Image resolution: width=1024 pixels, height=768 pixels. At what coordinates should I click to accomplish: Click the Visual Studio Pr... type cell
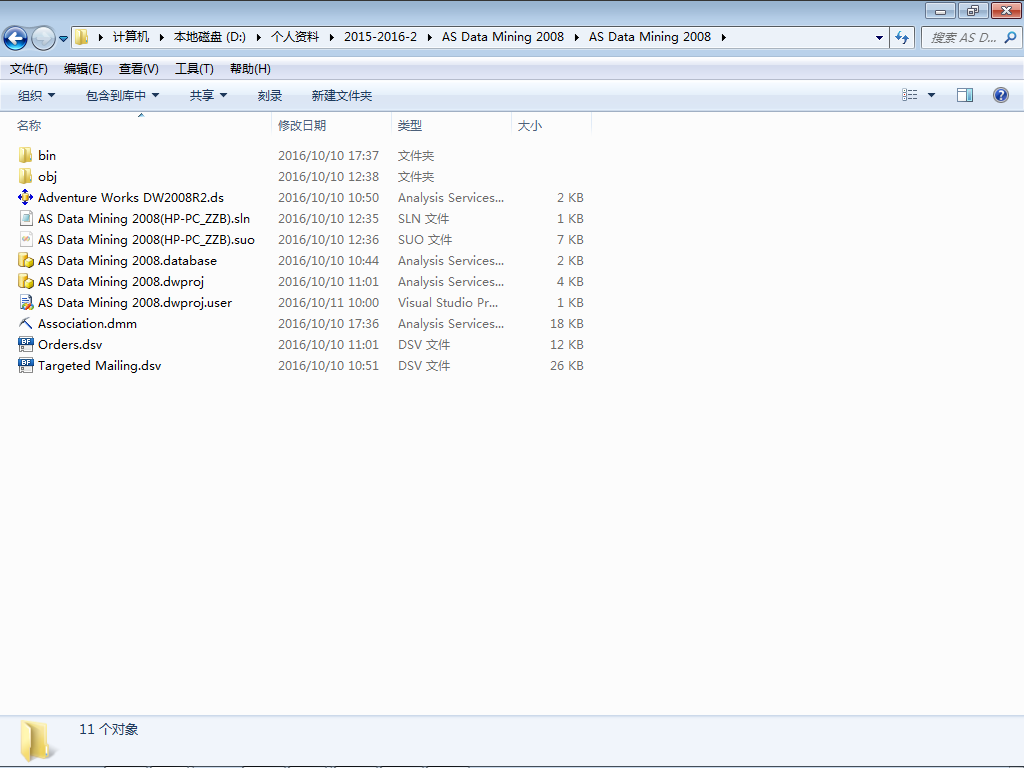tap(448, 302)
